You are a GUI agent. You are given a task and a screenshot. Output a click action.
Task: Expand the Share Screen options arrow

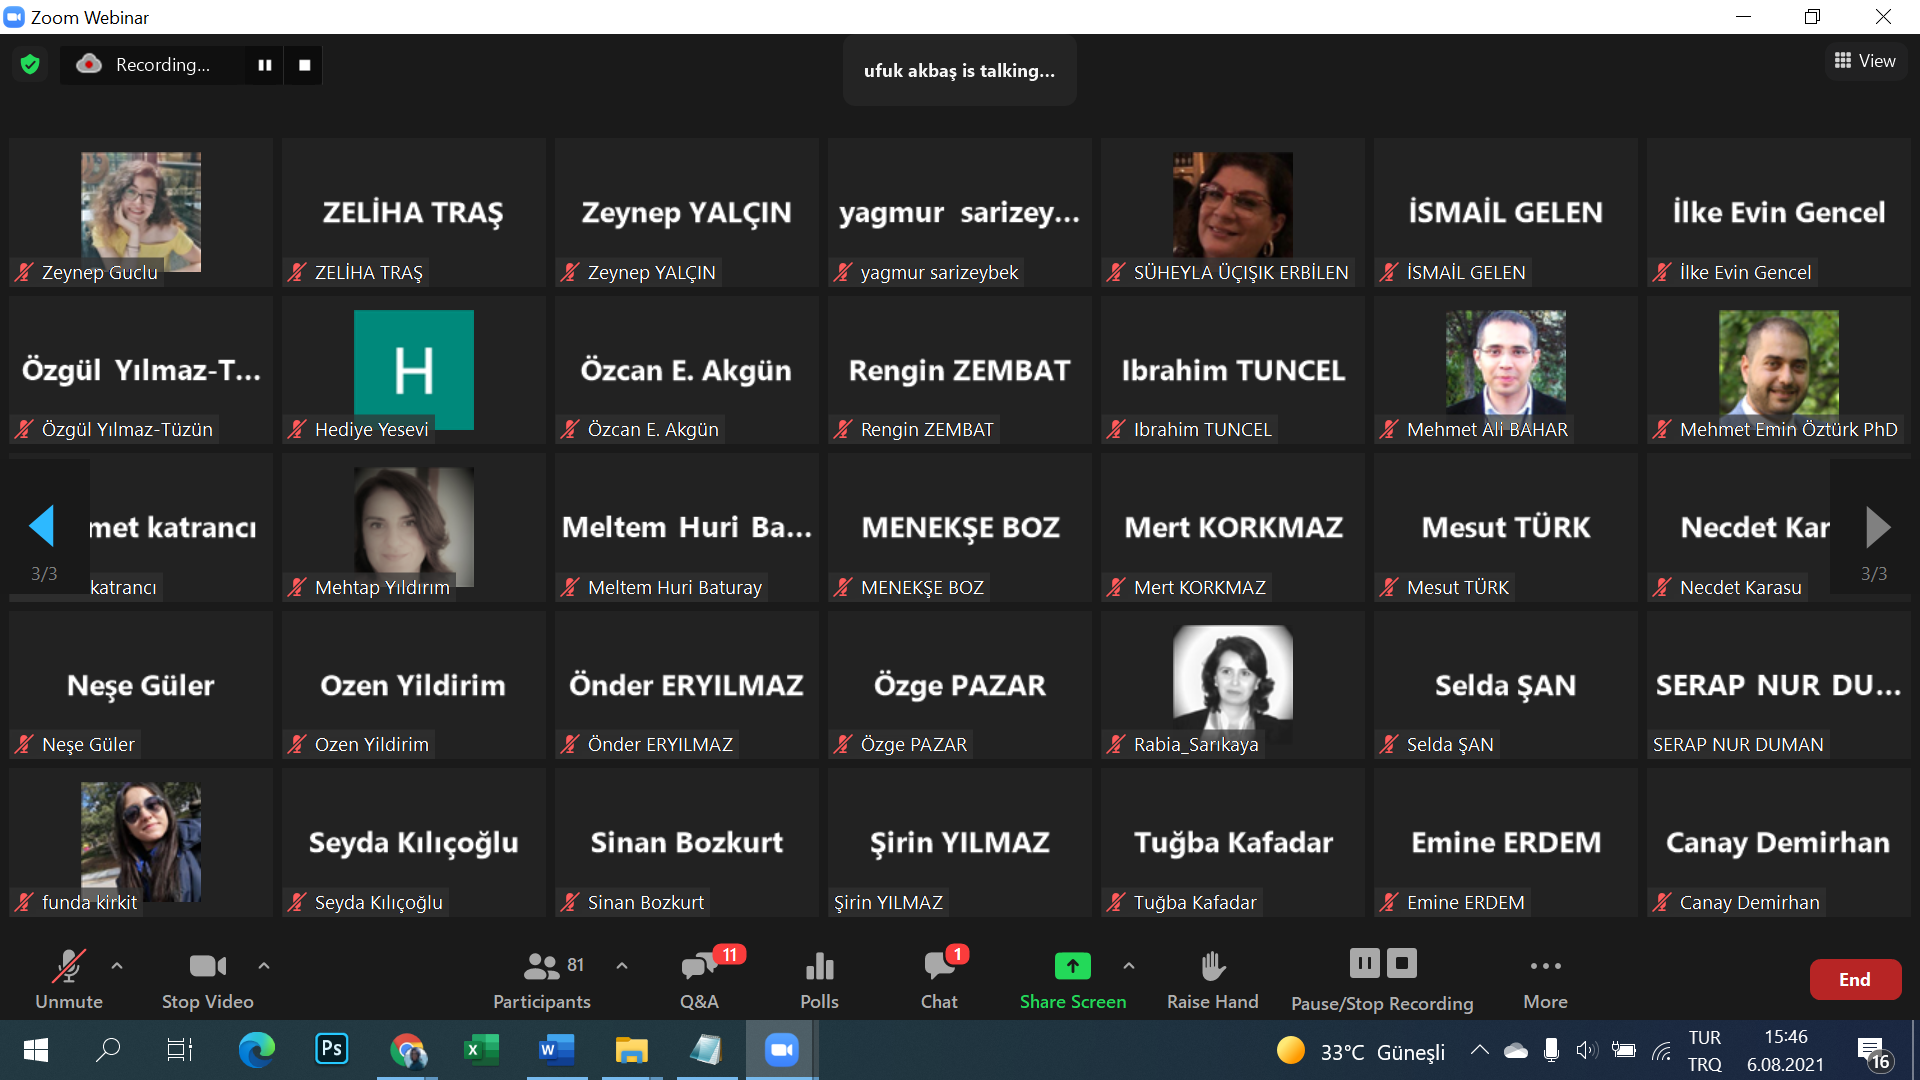pyautogui.click(x=1129, y=966)
